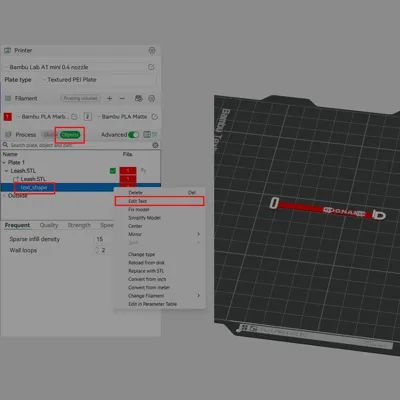Edit the Bambu Lab A1 mini printer preset
The height and width of the screenshot is (400, 400).
(x=151, y=67)
